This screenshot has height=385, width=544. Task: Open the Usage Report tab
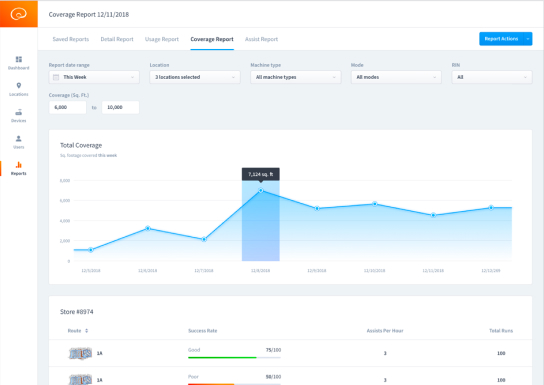162,39
